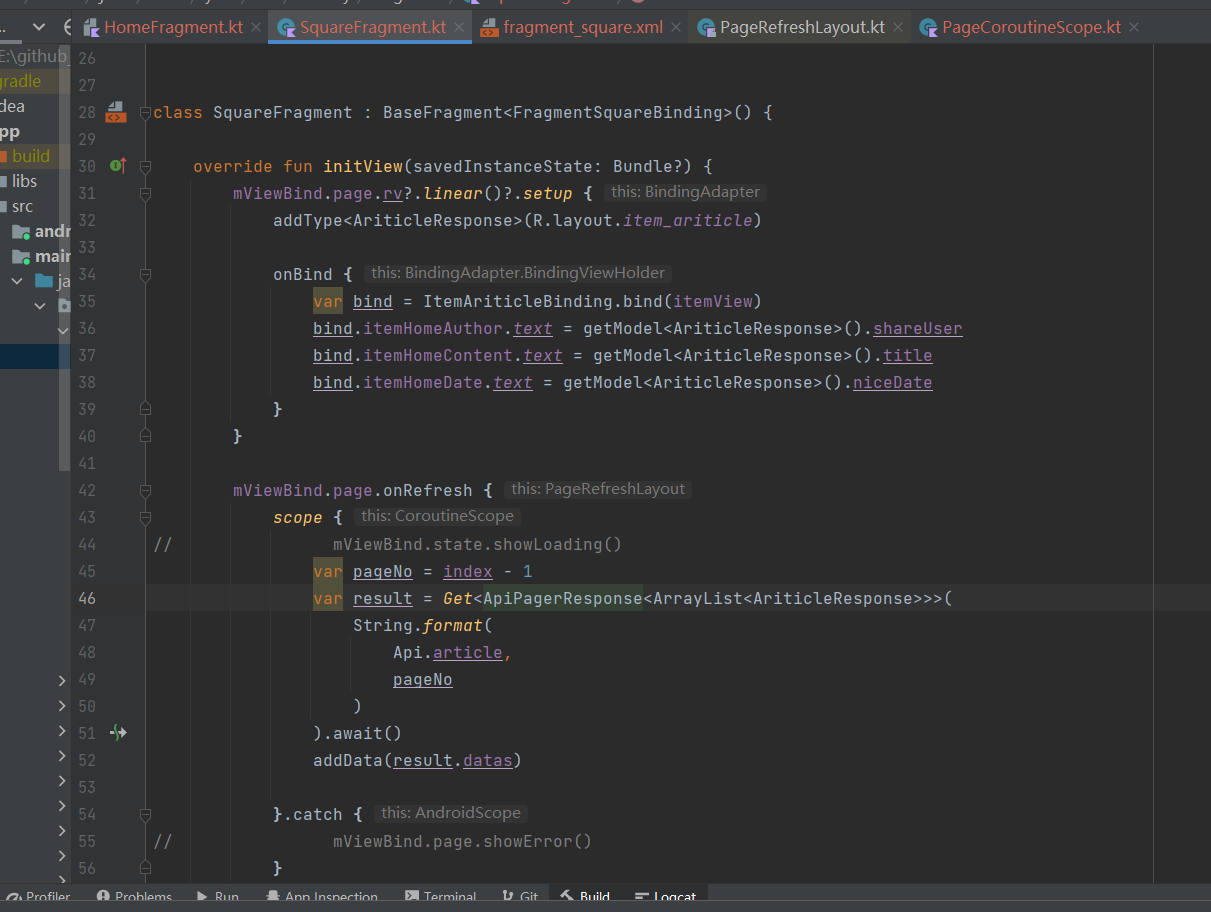Click line number 46 in the editor gutter

click(x=87, y=598)
